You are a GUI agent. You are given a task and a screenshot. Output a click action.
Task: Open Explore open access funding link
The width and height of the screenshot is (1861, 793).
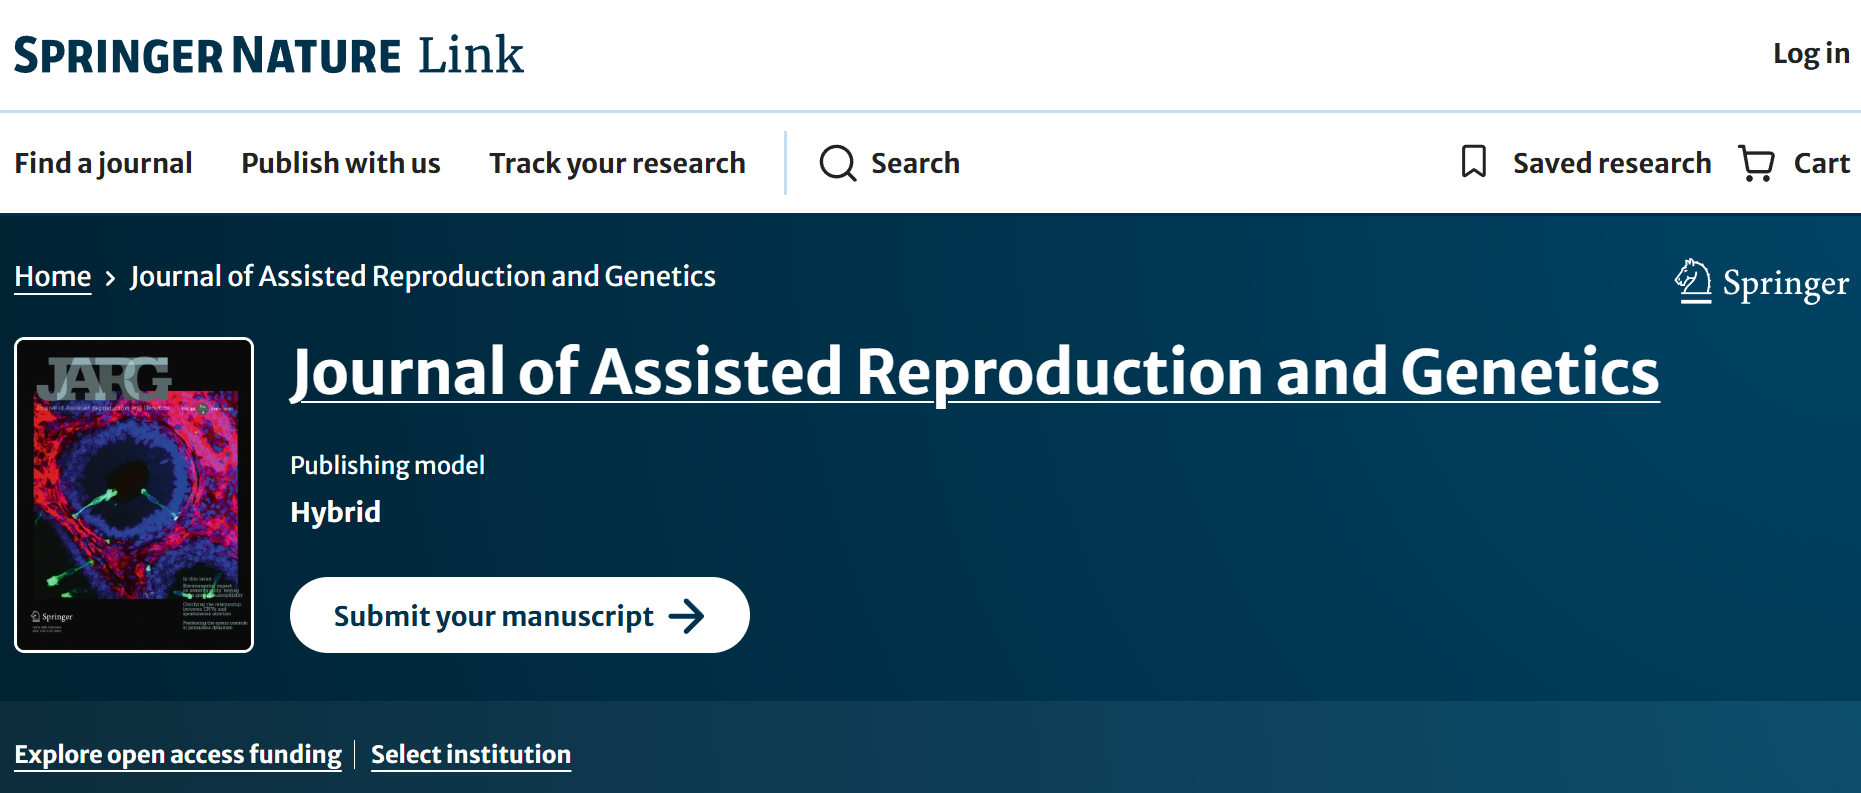[x=178, y=754]
